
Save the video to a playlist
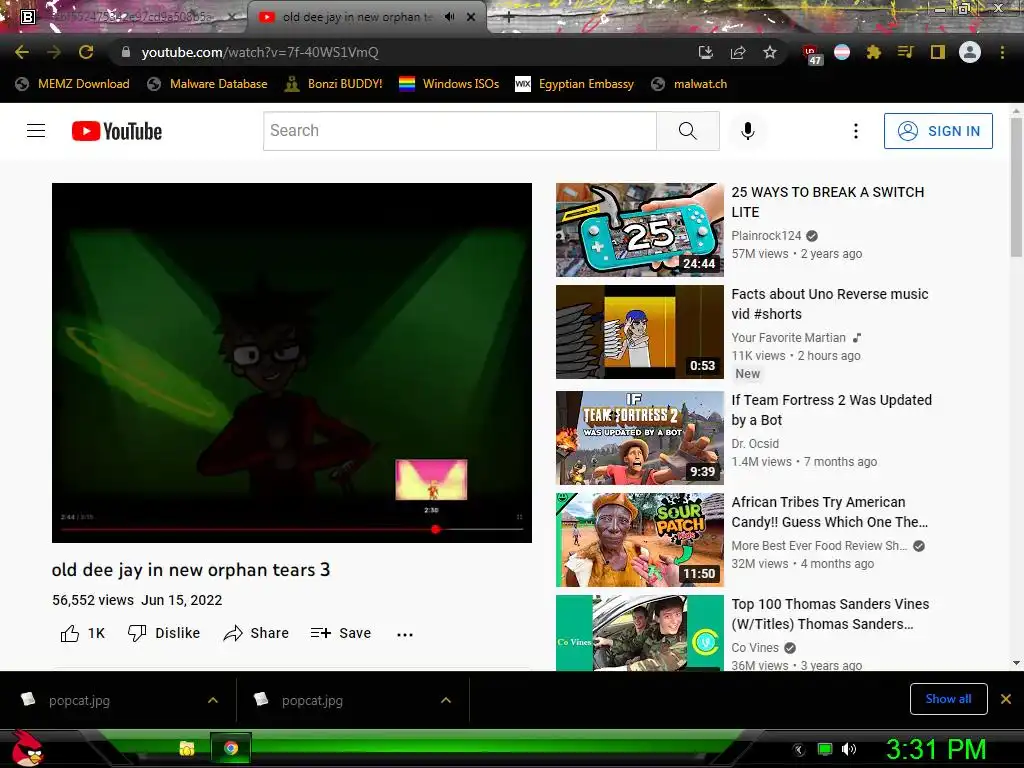click(341, 633)
